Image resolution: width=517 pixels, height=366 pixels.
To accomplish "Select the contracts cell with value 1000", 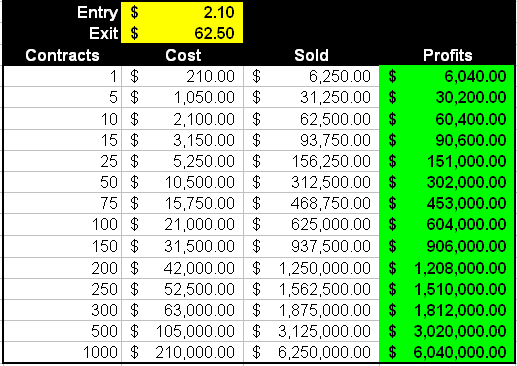I will click(62, 352).
